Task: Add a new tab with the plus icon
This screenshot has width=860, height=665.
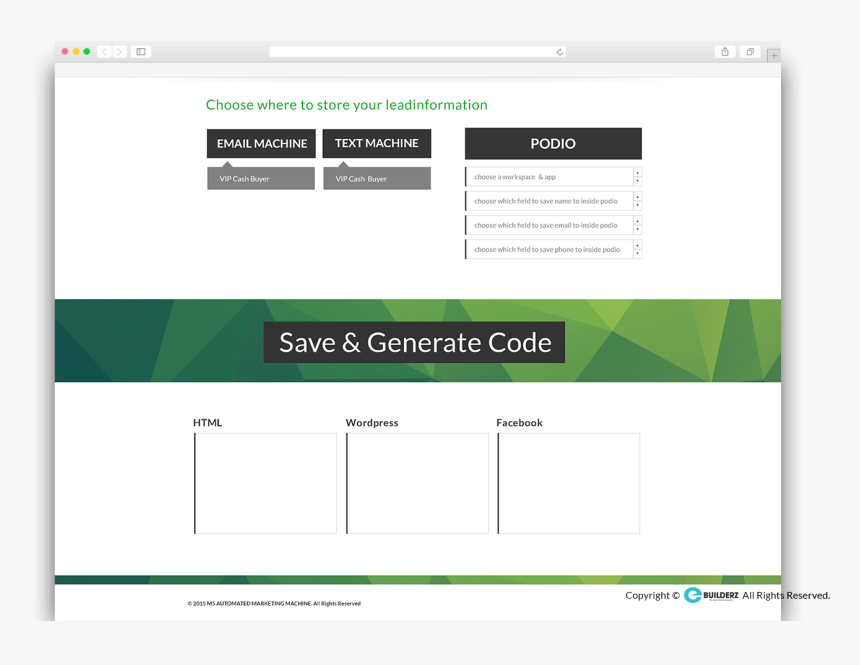Action: (774, 55)
